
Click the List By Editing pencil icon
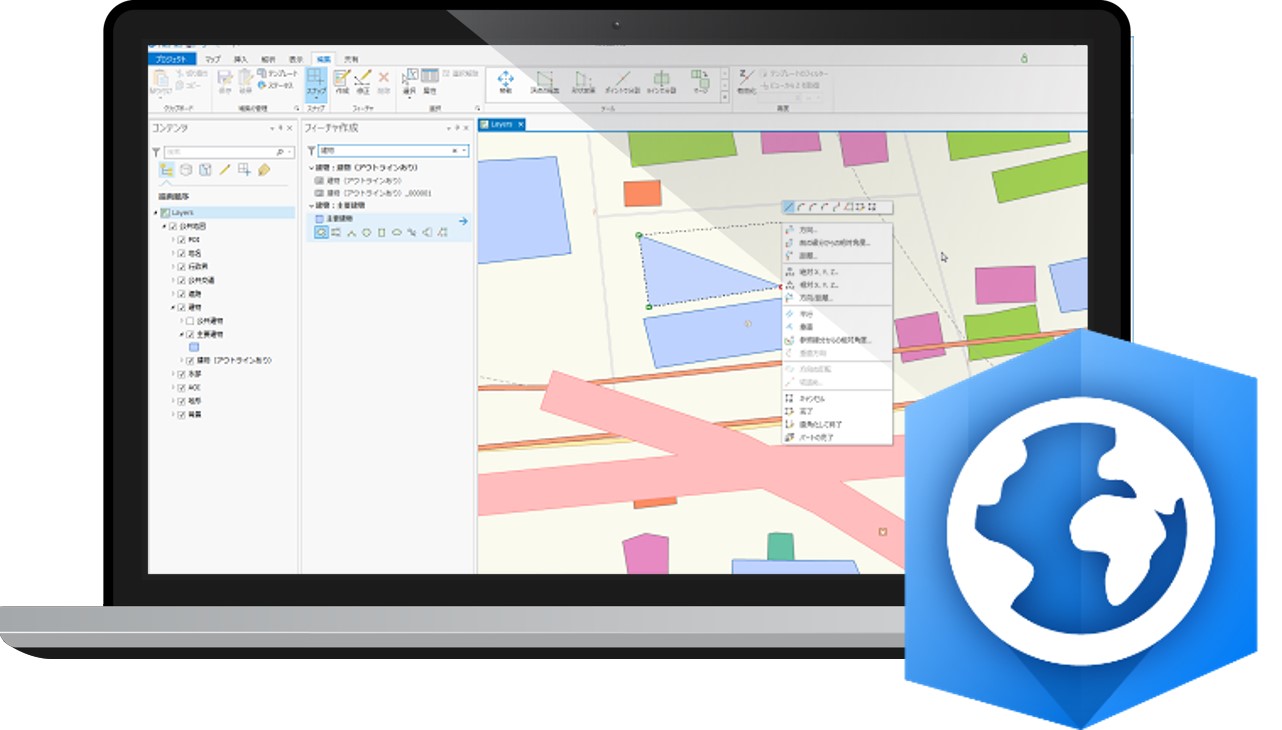[225, 170]
